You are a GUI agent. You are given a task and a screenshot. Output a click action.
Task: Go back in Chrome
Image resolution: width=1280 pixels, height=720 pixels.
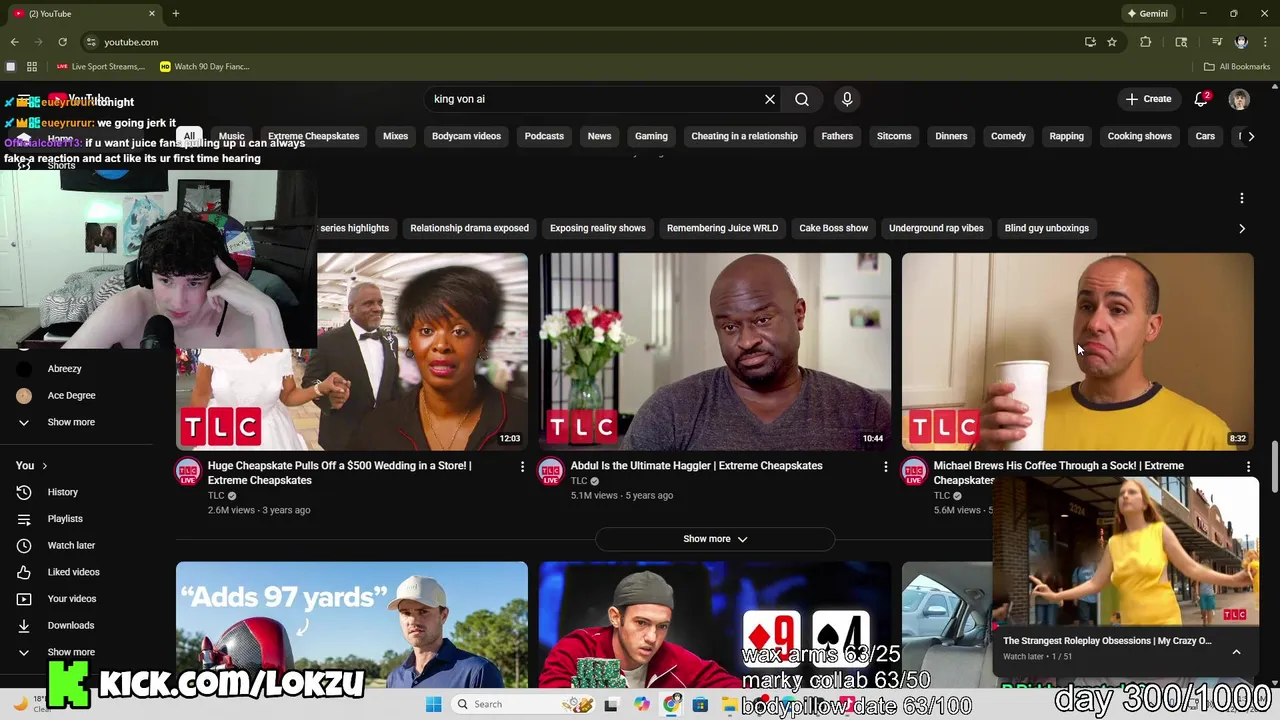(14, 42)
